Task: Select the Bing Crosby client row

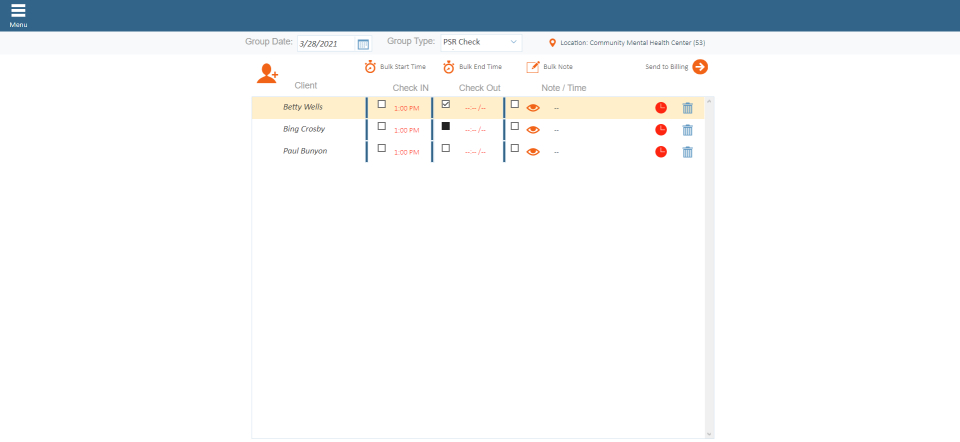Action: point(304,129)
